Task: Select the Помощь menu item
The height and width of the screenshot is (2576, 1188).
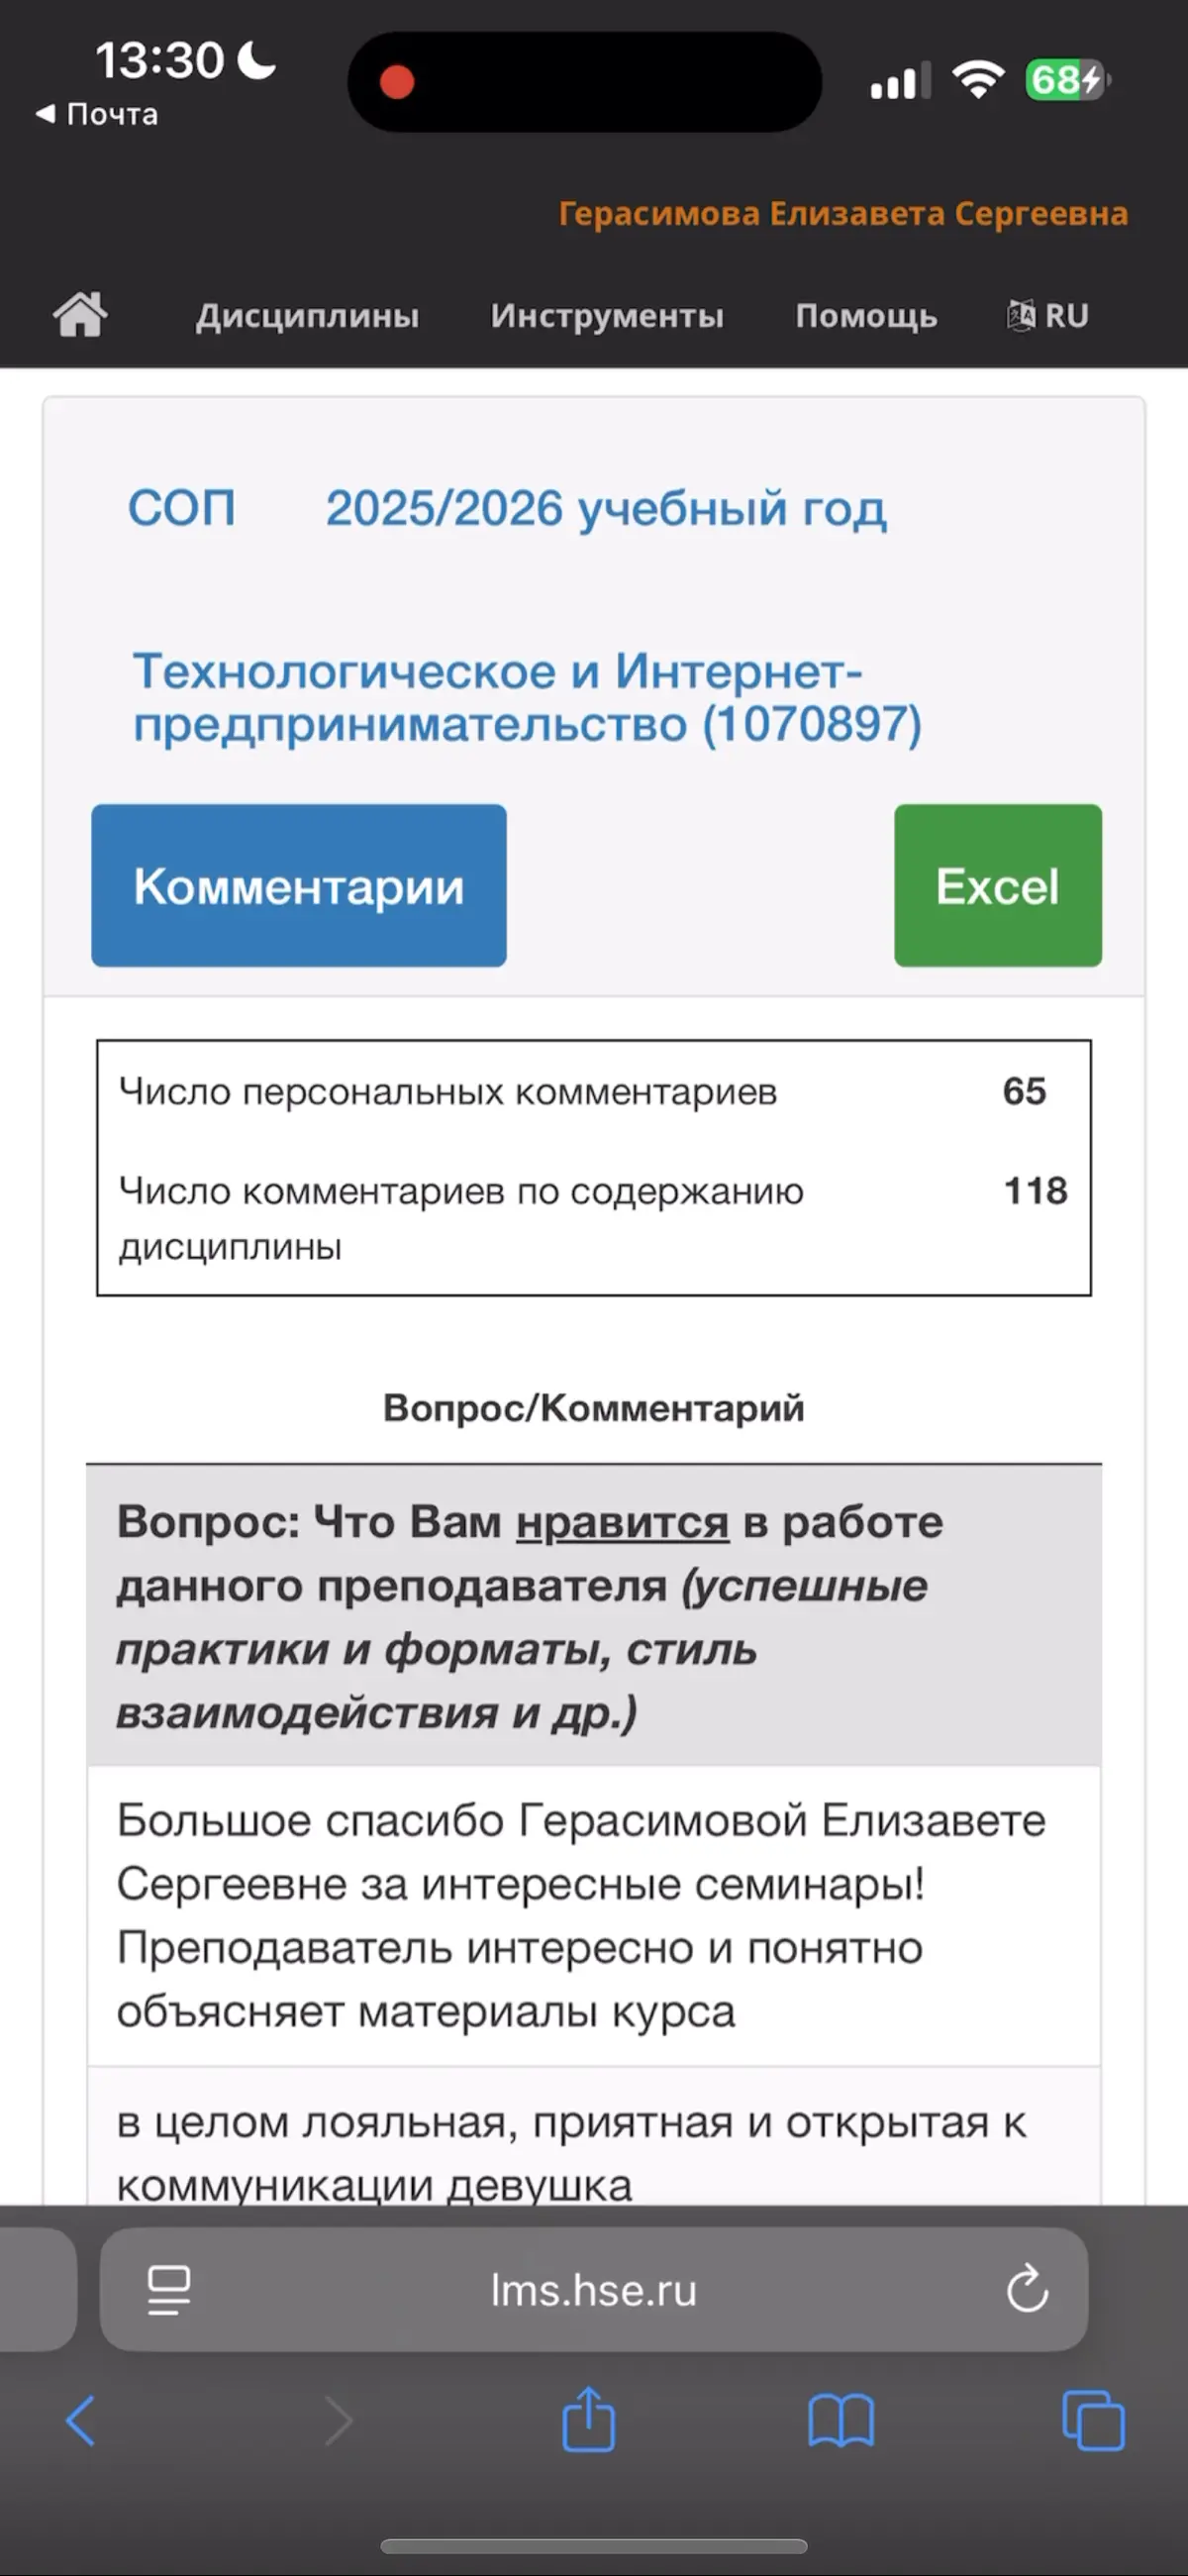Action: 866,315
